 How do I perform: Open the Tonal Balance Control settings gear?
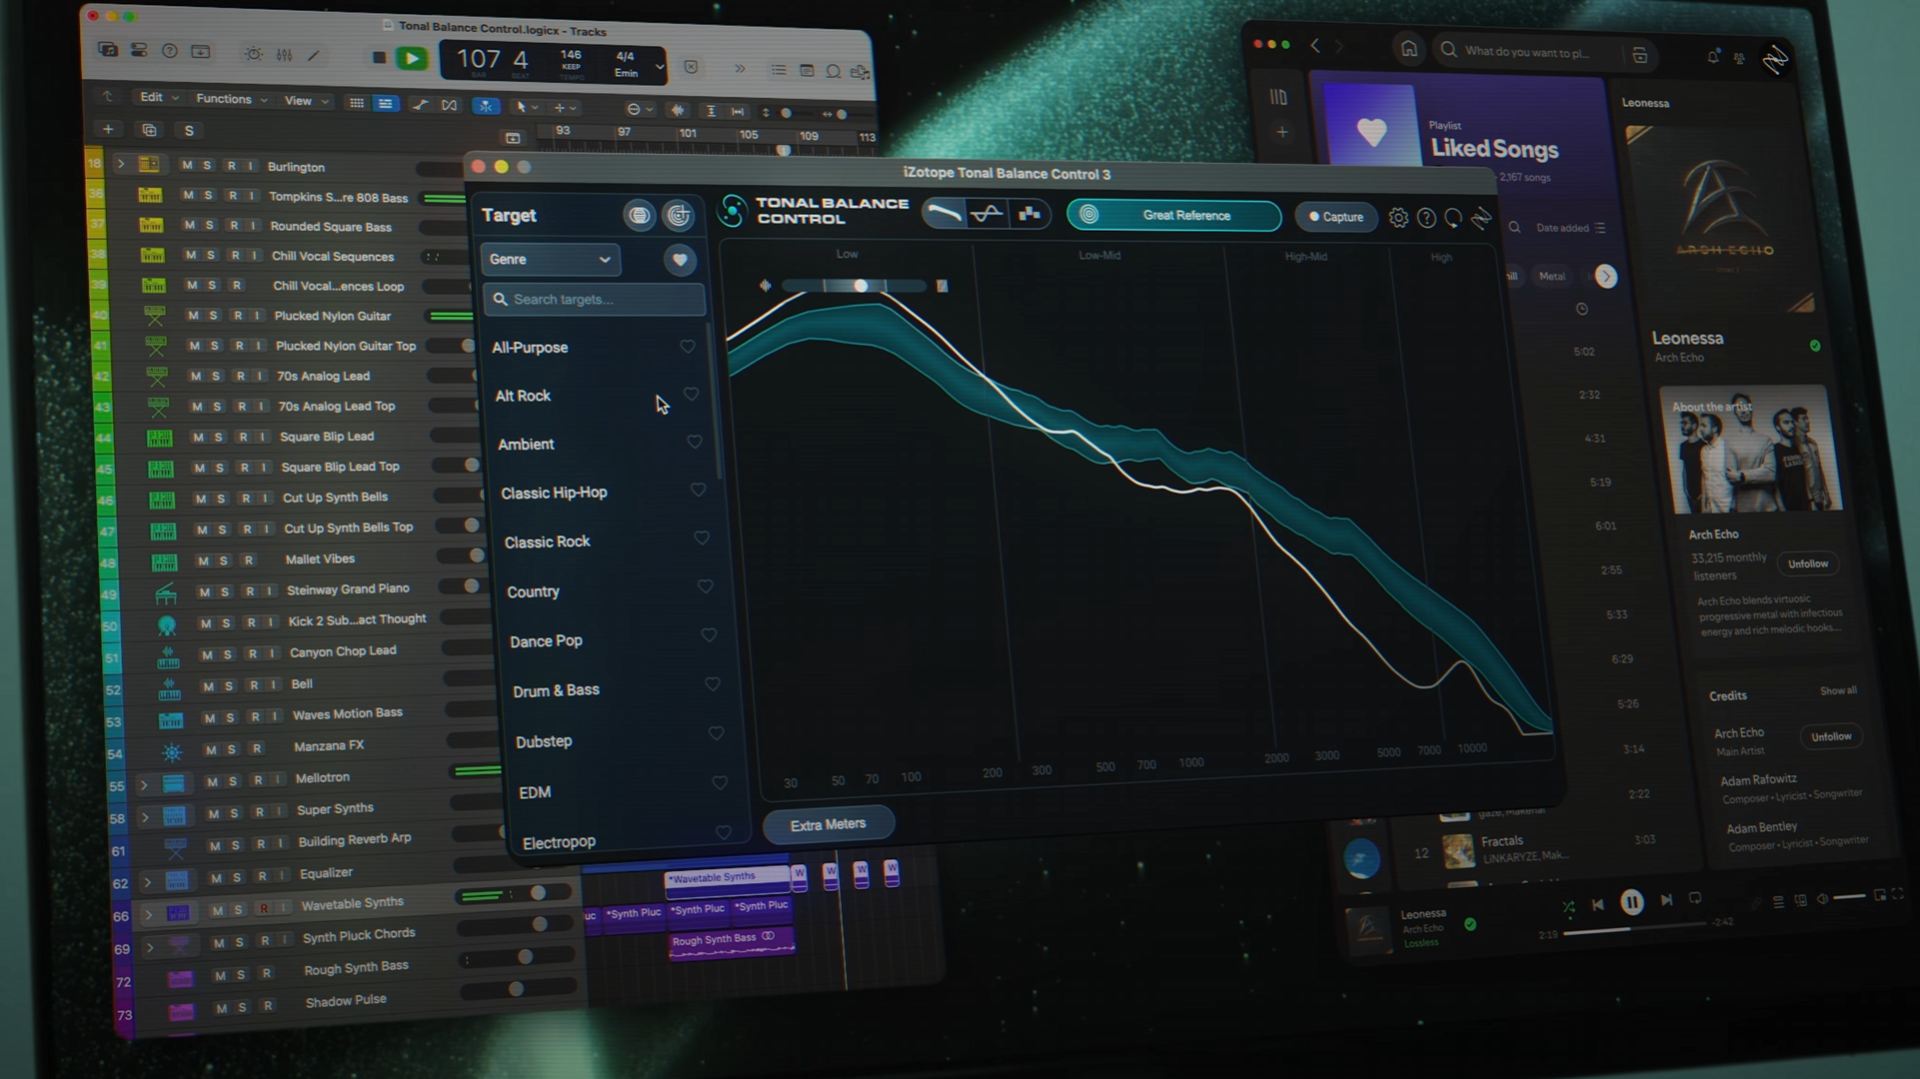(x=1398, y=218)
